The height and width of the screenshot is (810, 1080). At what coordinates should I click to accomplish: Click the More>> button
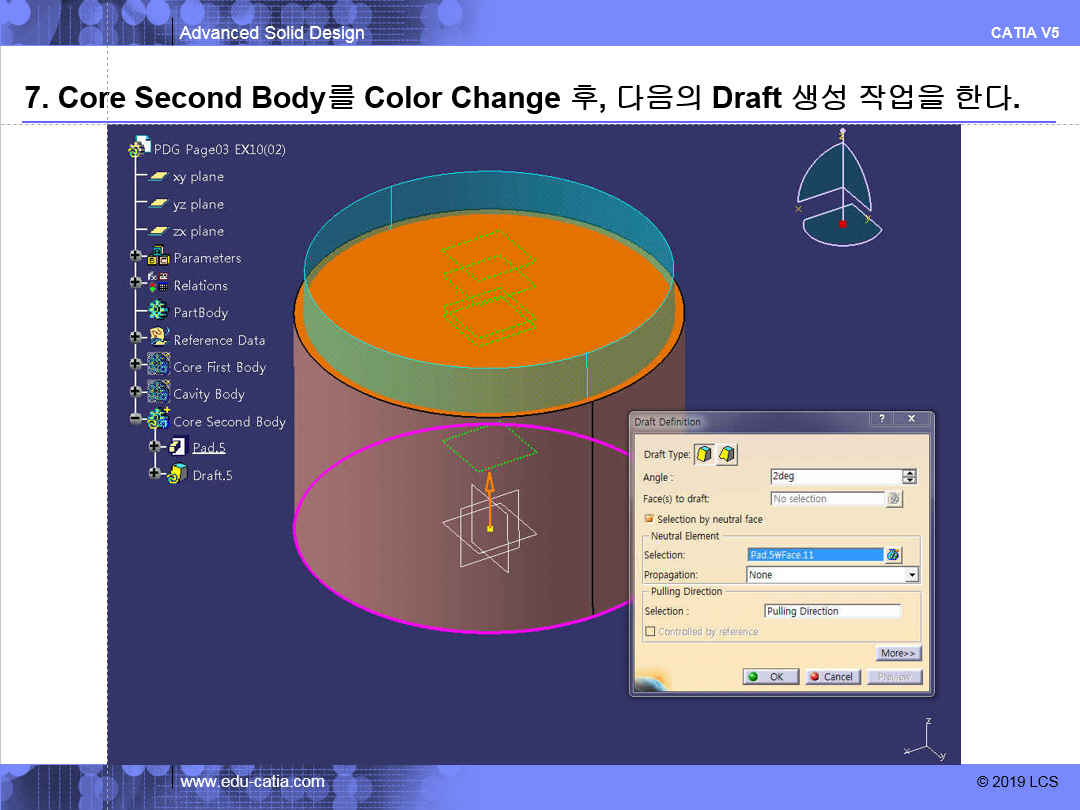[897, 653]
